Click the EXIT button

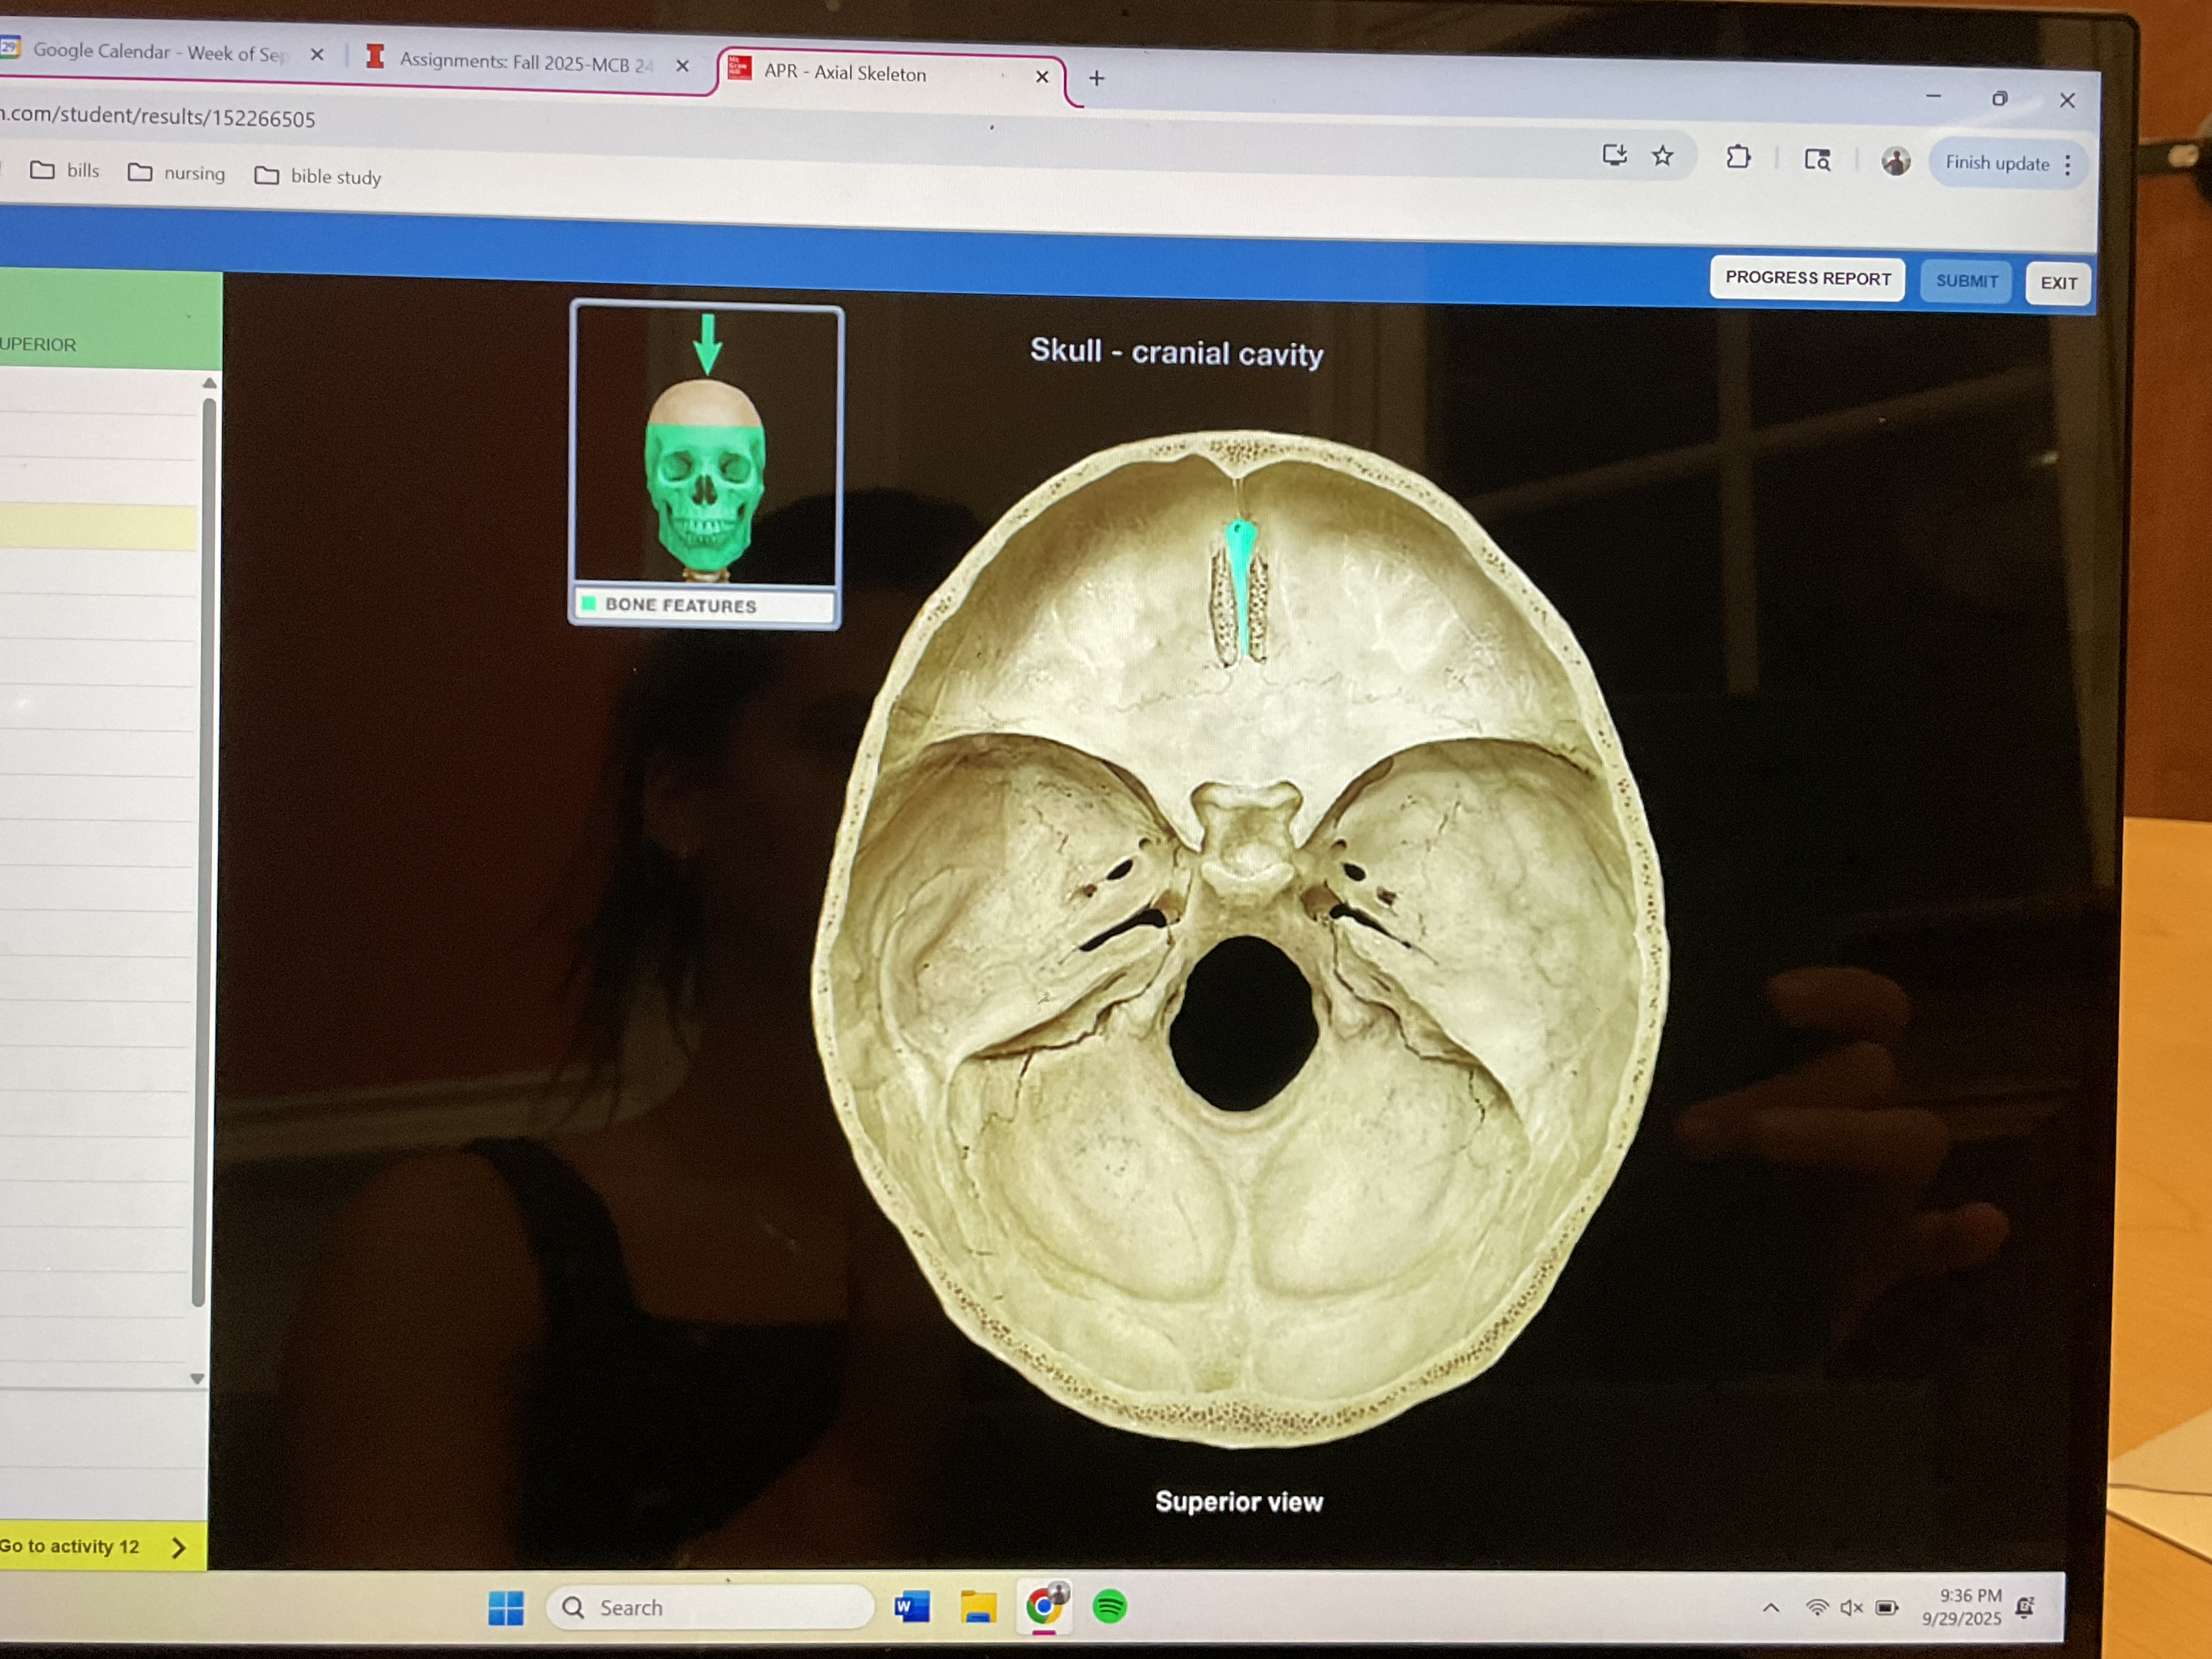[x=2058, y=283]
